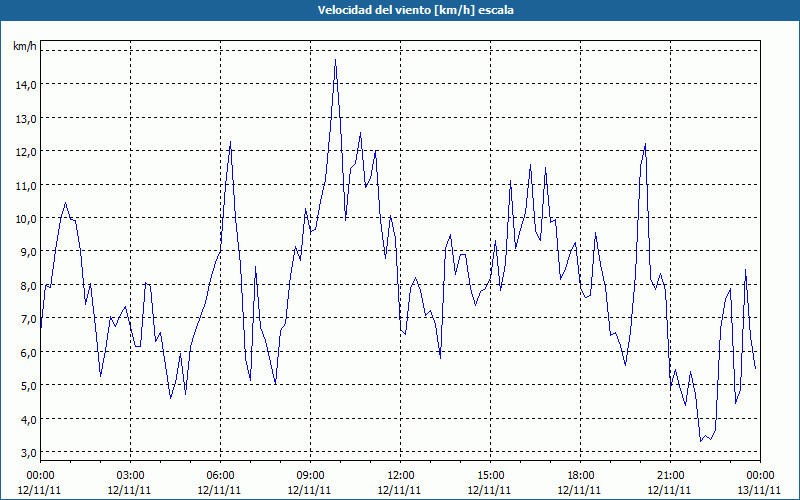Image resolution: width=800 pixels, height=500 pixels.
Task: Click the 9,0 value on the vertical axis
Action: pyautogui.click(x=28, y=252)
